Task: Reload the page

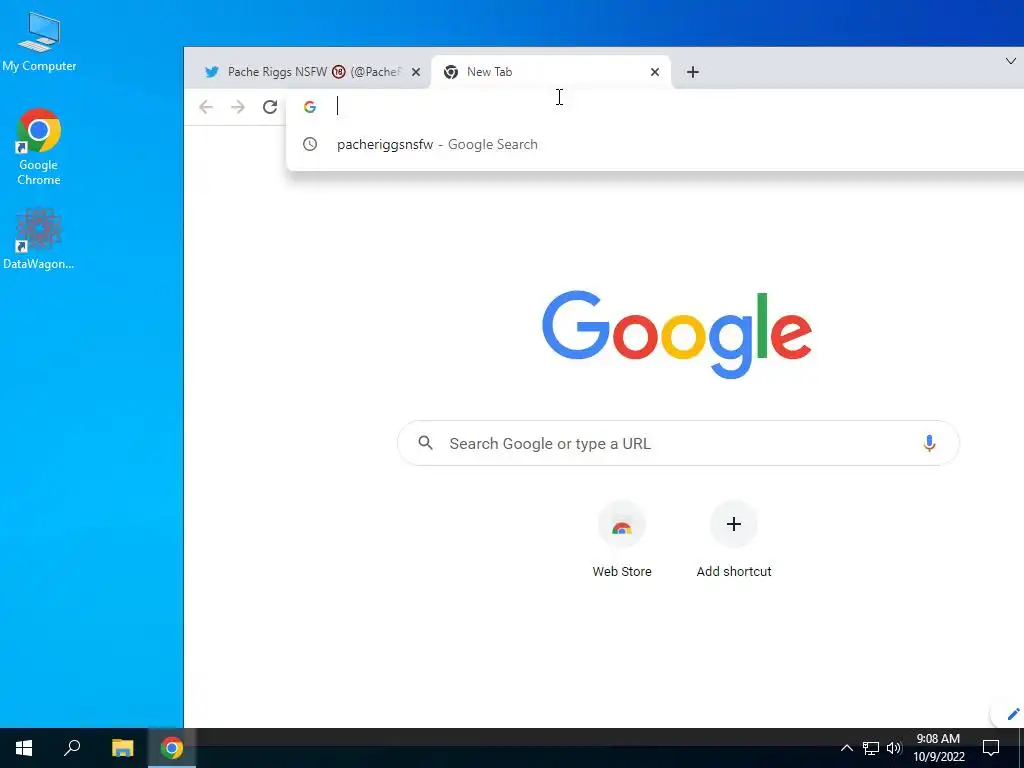Action: 270,106
